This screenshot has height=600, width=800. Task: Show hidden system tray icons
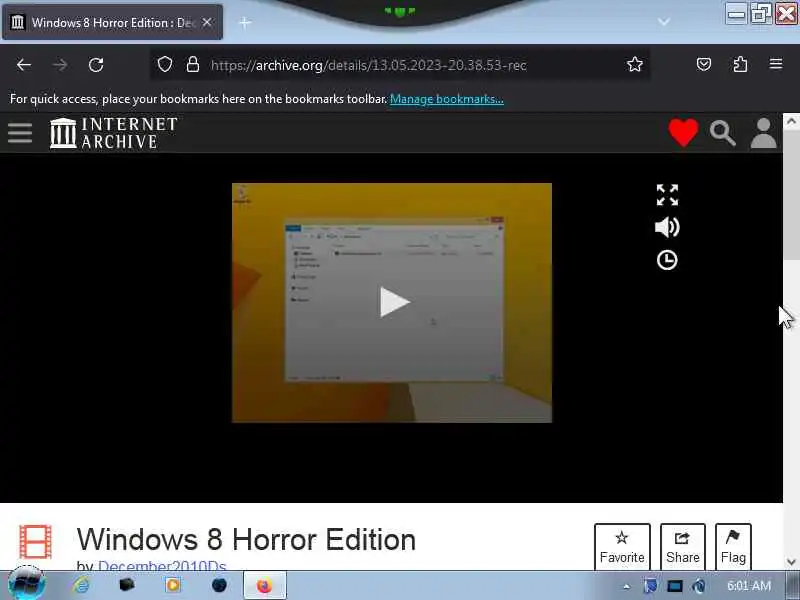pos(626,587)
